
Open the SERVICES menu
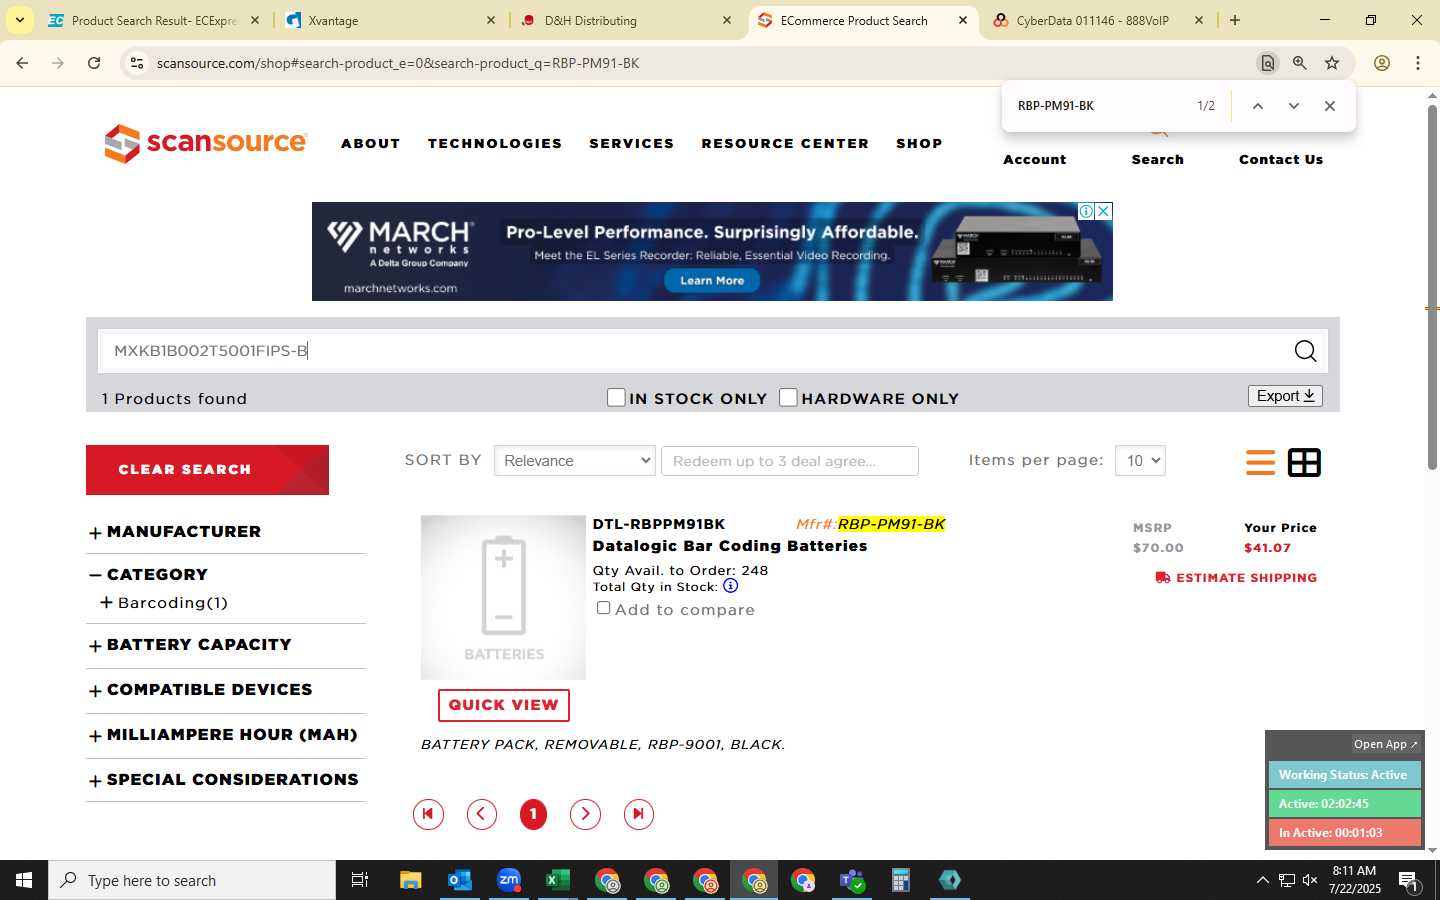tap(632, 144)
